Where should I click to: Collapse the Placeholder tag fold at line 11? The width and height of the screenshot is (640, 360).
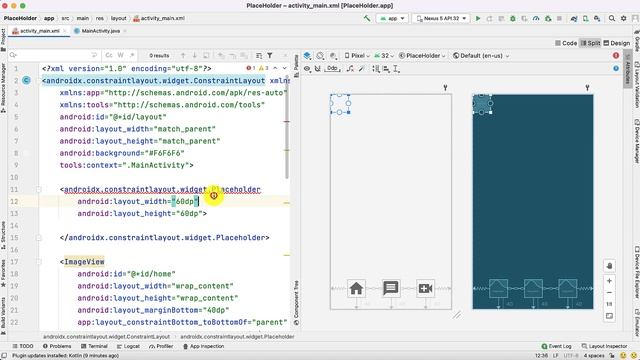[x=39, y=189]
